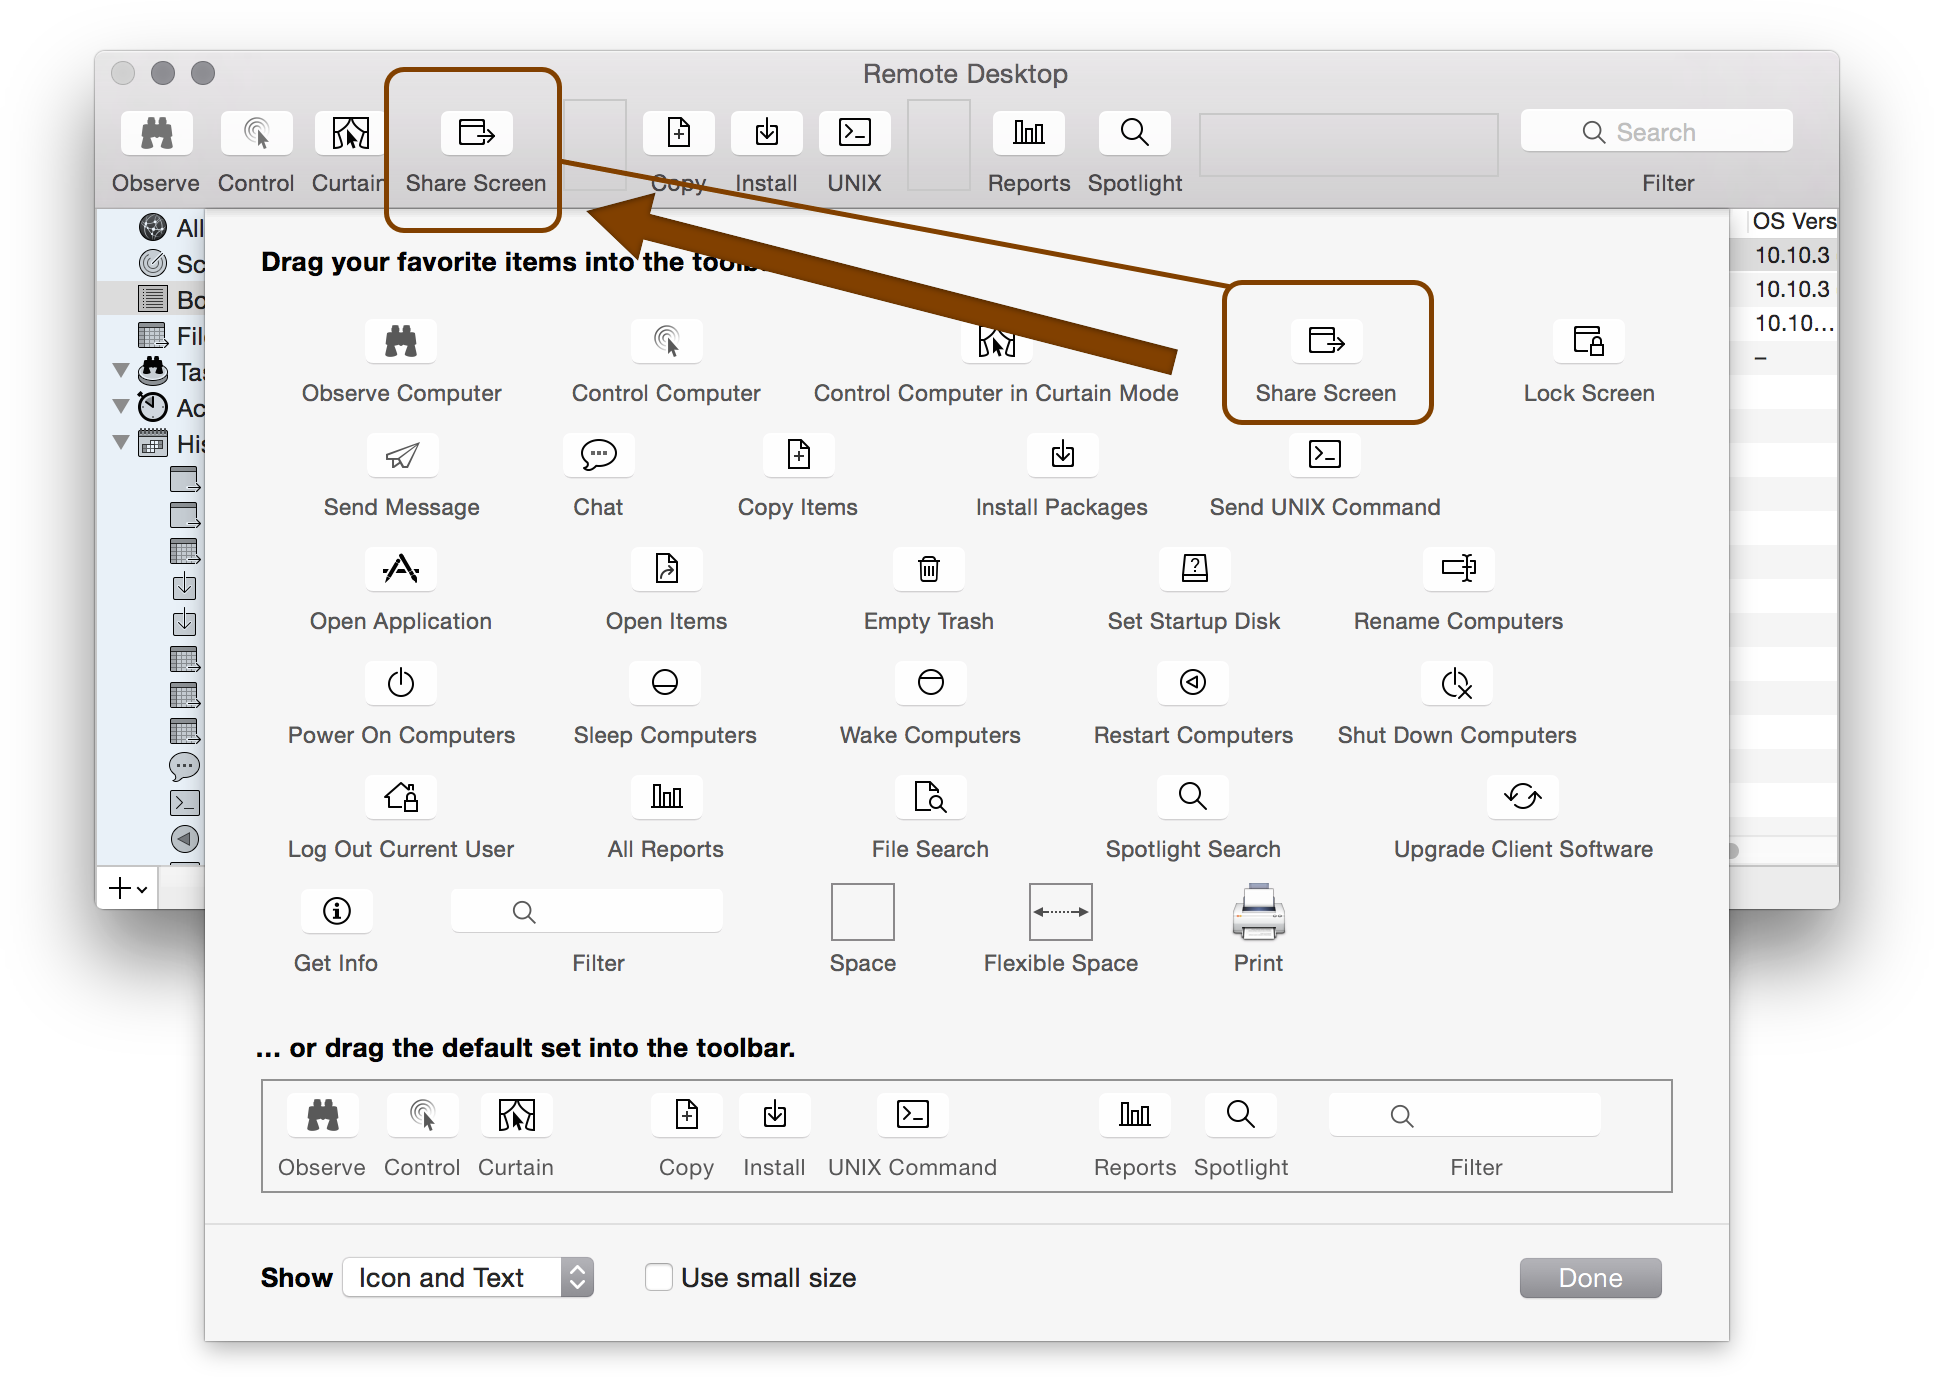Click the Search field in the toolbar
1934x1377 pixels.
[x=1656, y=131]
